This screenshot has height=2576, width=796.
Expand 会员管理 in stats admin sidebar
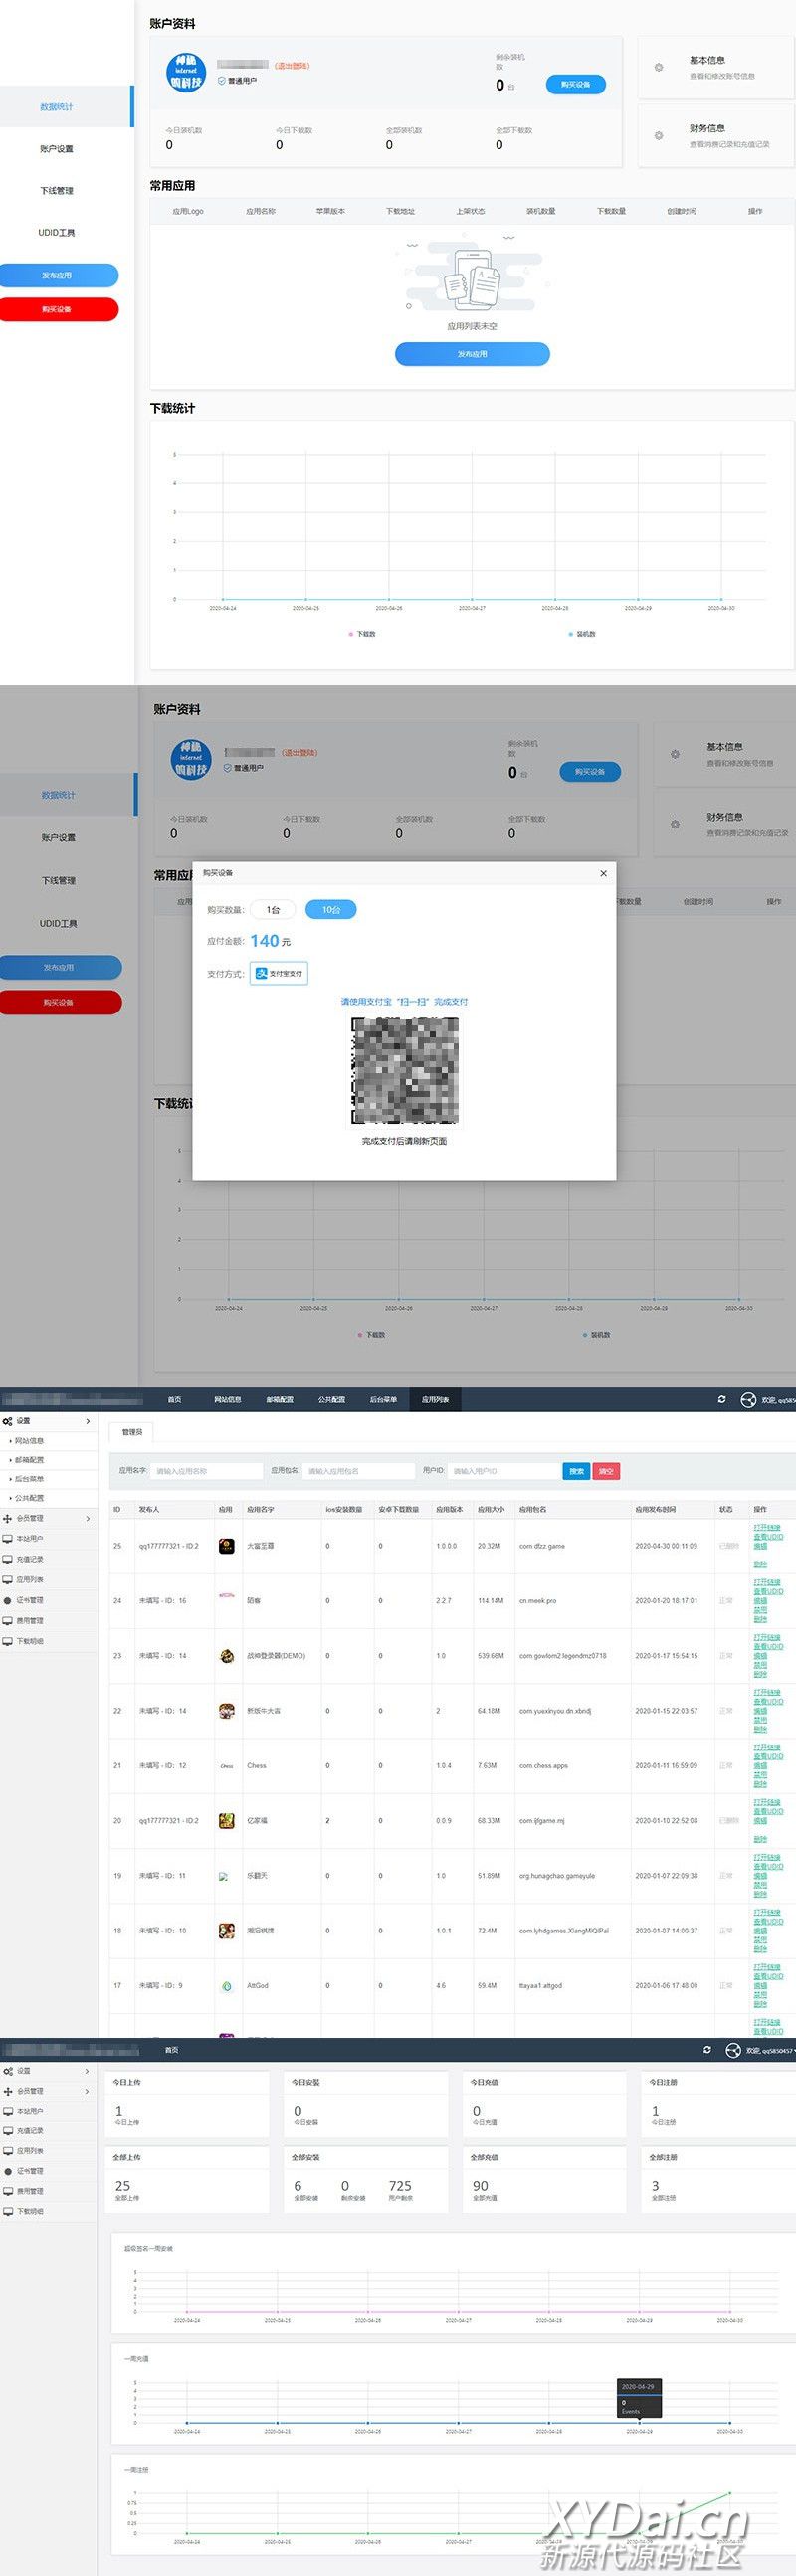click(48, 2091)
